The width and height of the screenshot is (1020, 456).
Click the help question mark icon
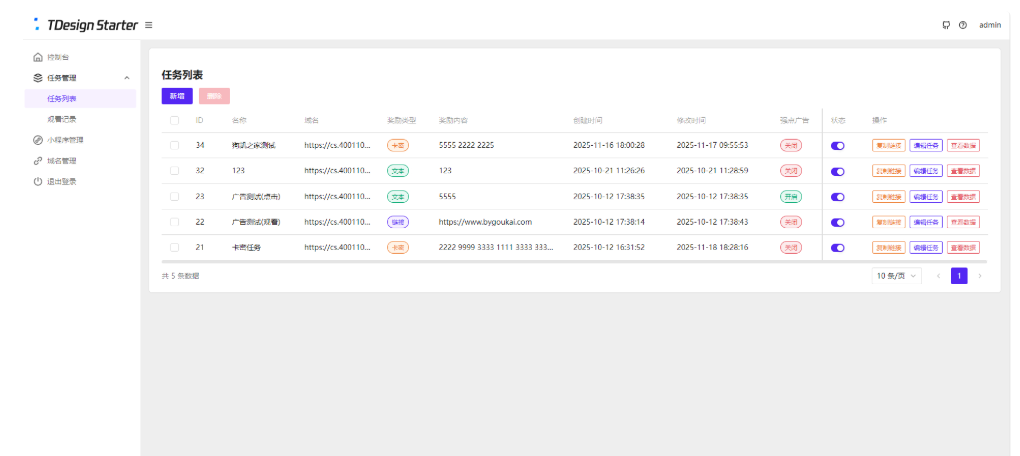[x=963, y=25]
